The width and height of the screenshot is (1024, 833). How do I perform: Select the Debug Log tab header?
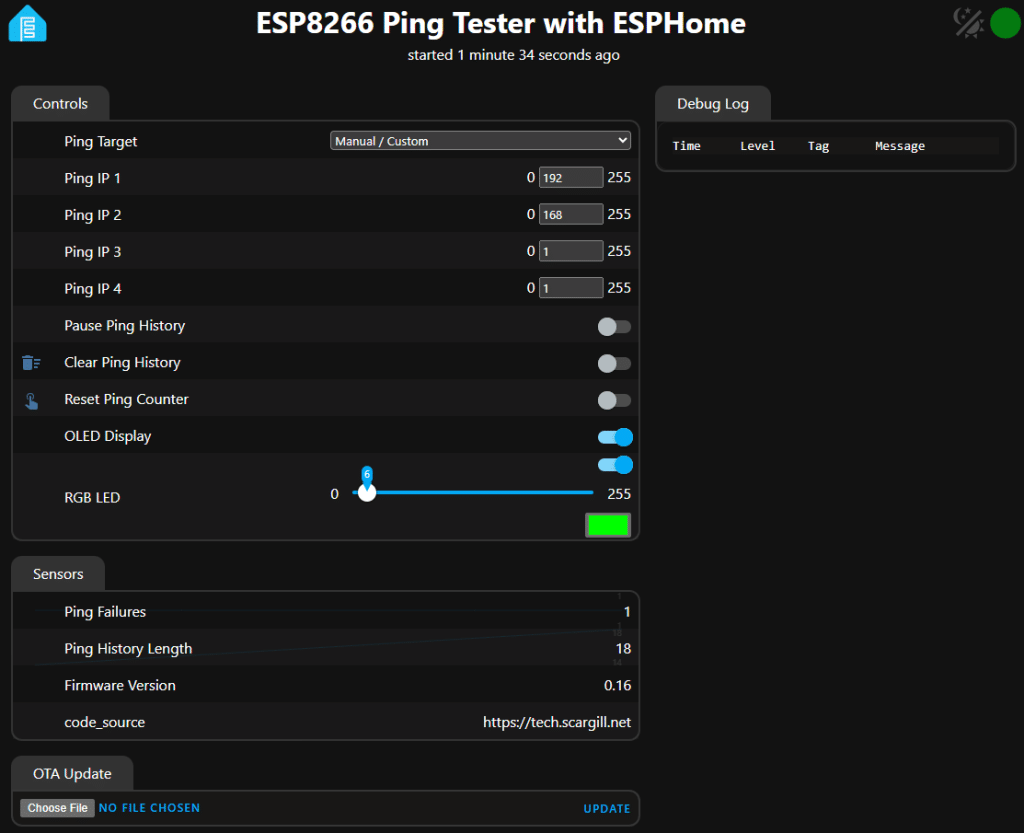point(712,104)
